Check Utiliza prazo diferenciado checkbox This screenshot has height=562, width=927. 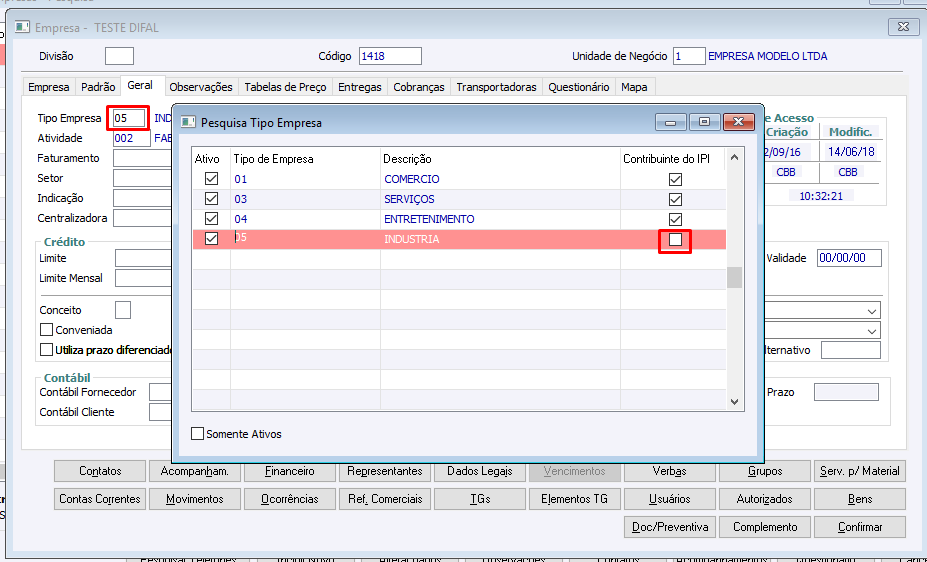coord(46,350)
